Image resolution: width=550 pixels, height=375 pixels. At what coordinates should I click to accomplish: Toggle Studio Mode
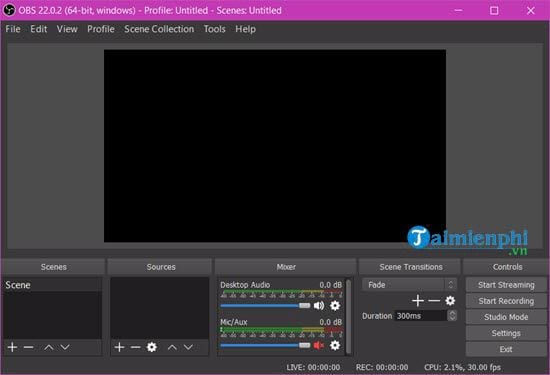pos(506,317)
